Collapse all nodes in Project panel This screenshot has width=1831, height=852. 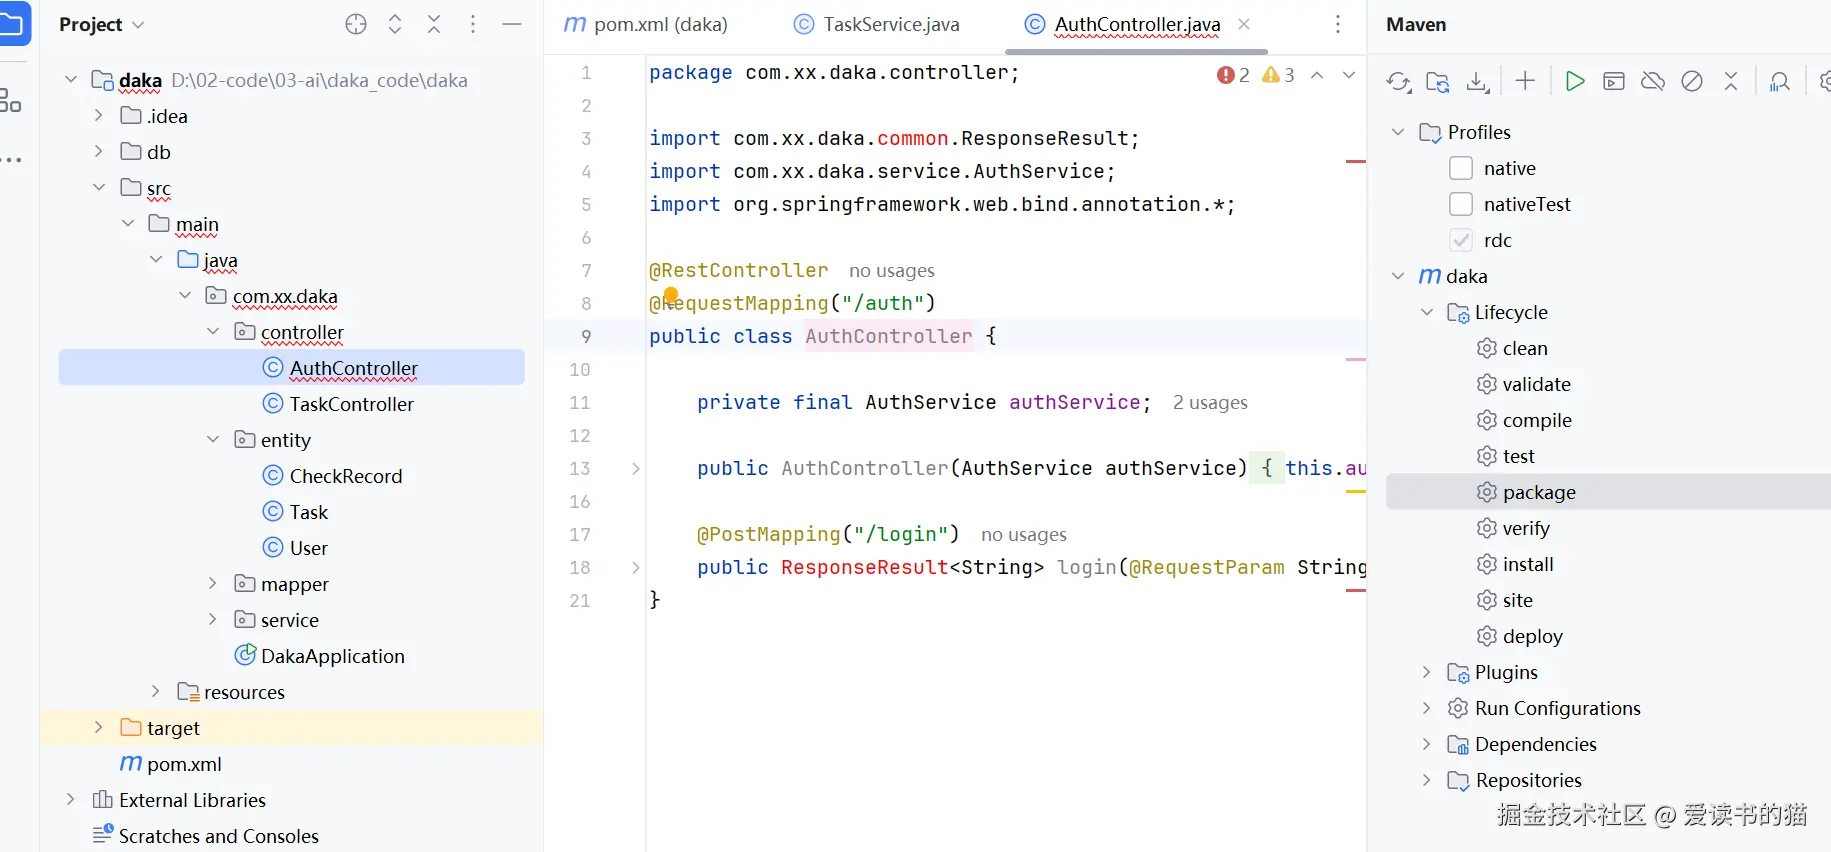point(434,24)
